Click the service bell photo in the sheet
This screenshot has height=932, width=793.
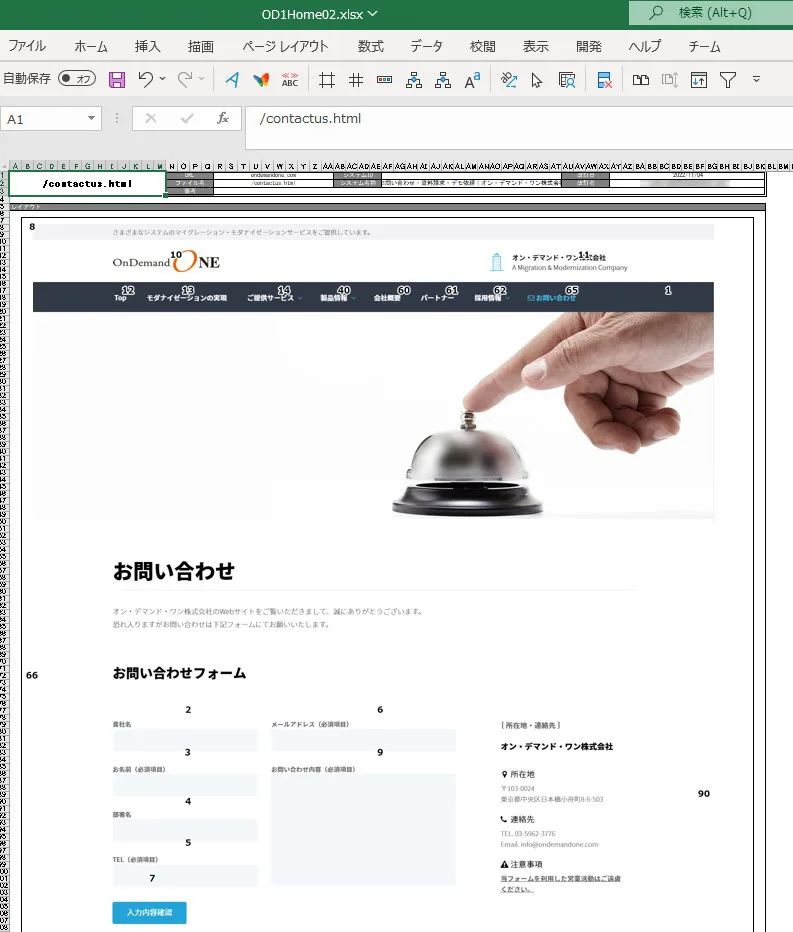[373, 417]
